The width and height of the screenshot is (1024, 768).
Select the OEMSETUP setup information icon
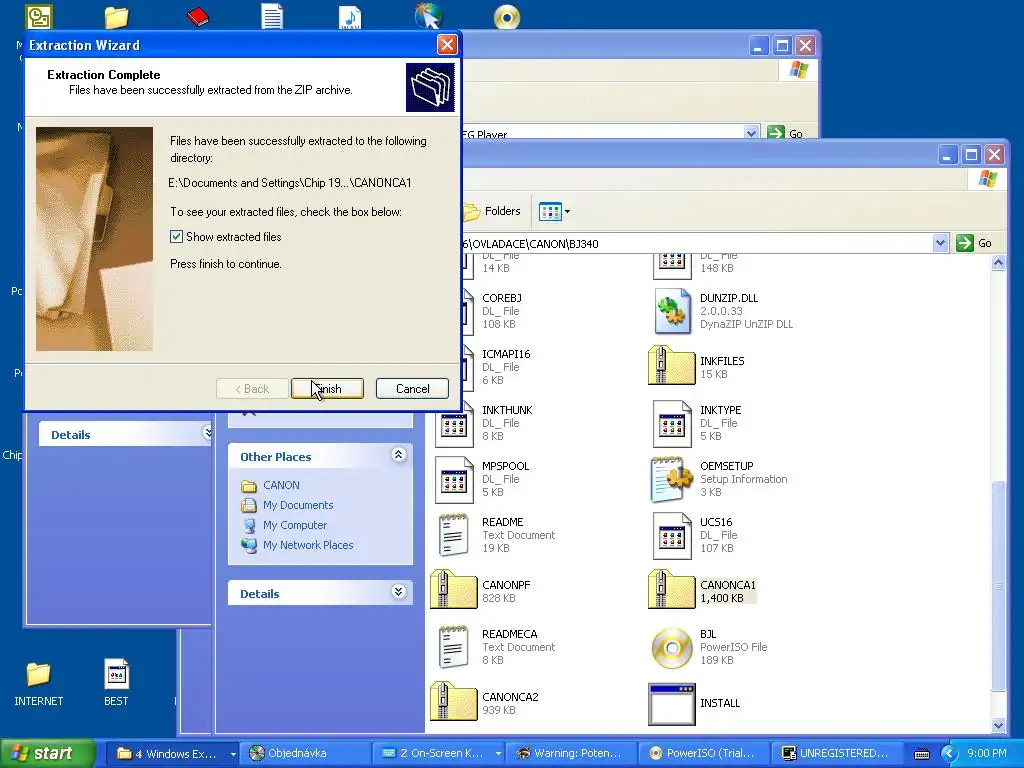[x=671, y=479]
